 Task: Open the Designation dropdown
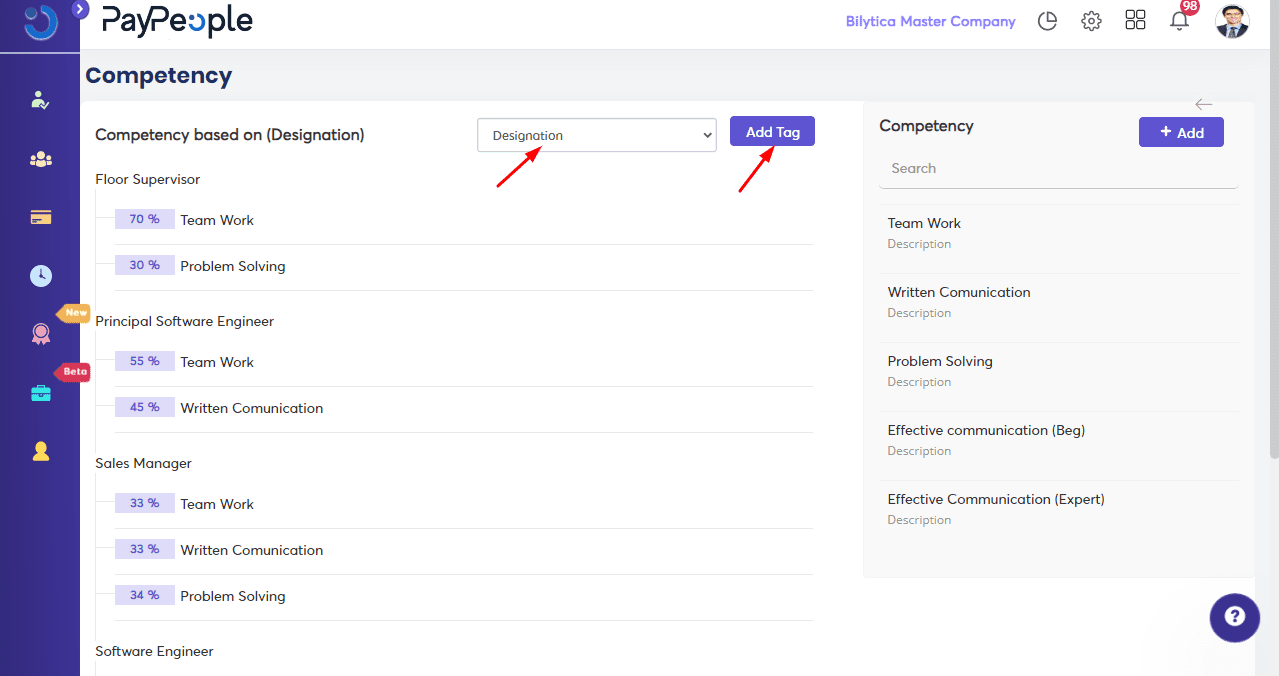pos(597,136)
